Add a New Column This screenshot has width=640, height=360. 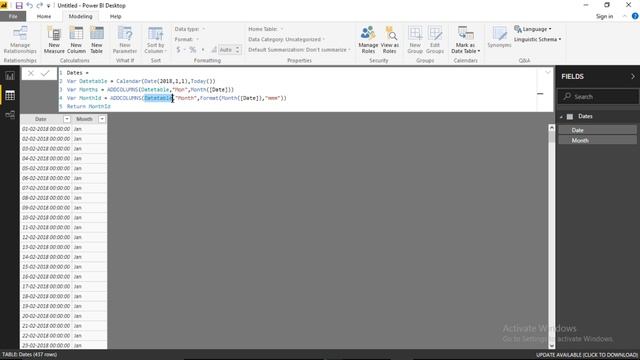(x=76, y=39)
